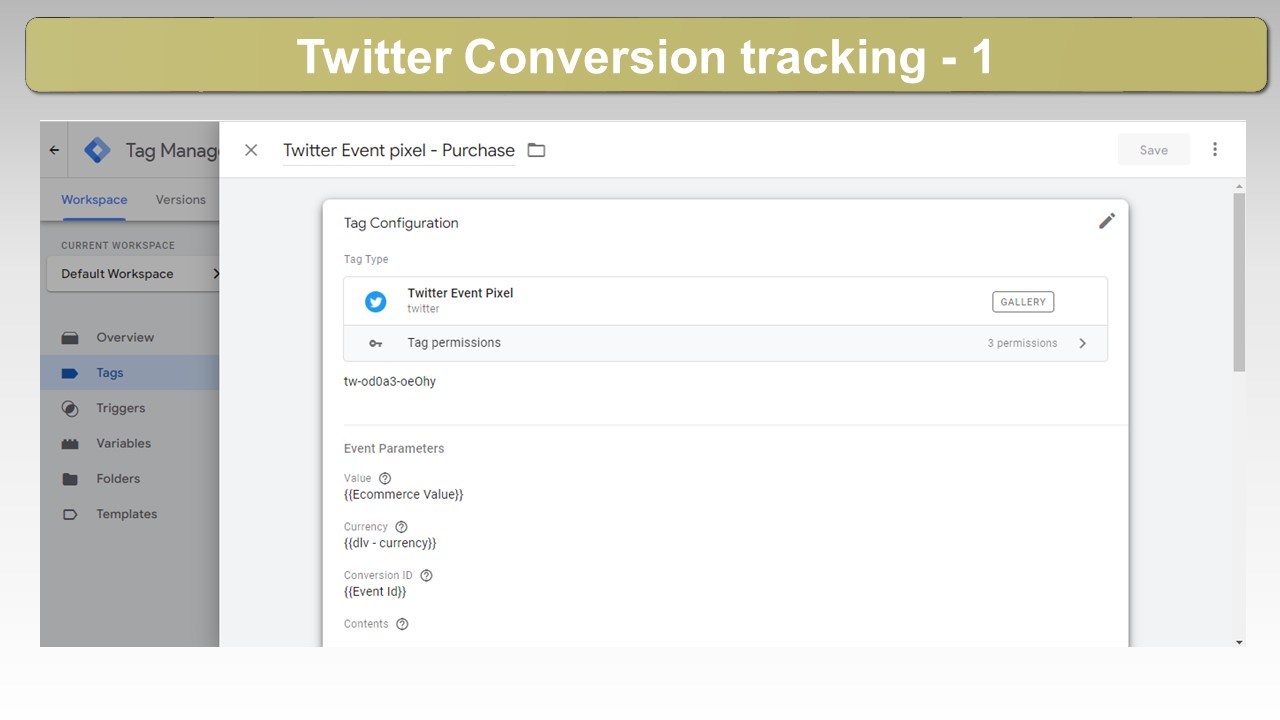1280x720 pixels.
Task: Click the Folders sidebar icon
Action: pyautogui.click(x=70, y=479)
